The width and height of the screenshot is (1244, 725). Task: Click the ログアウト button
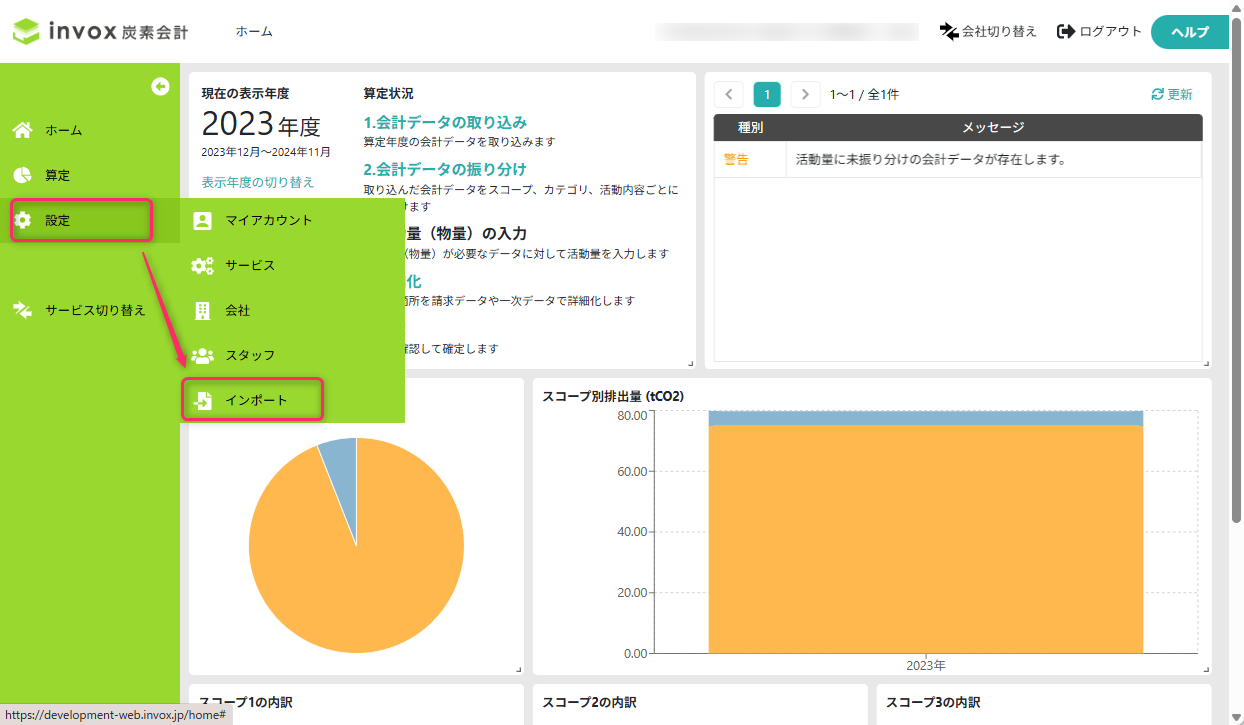click(x=1099, y=32)
